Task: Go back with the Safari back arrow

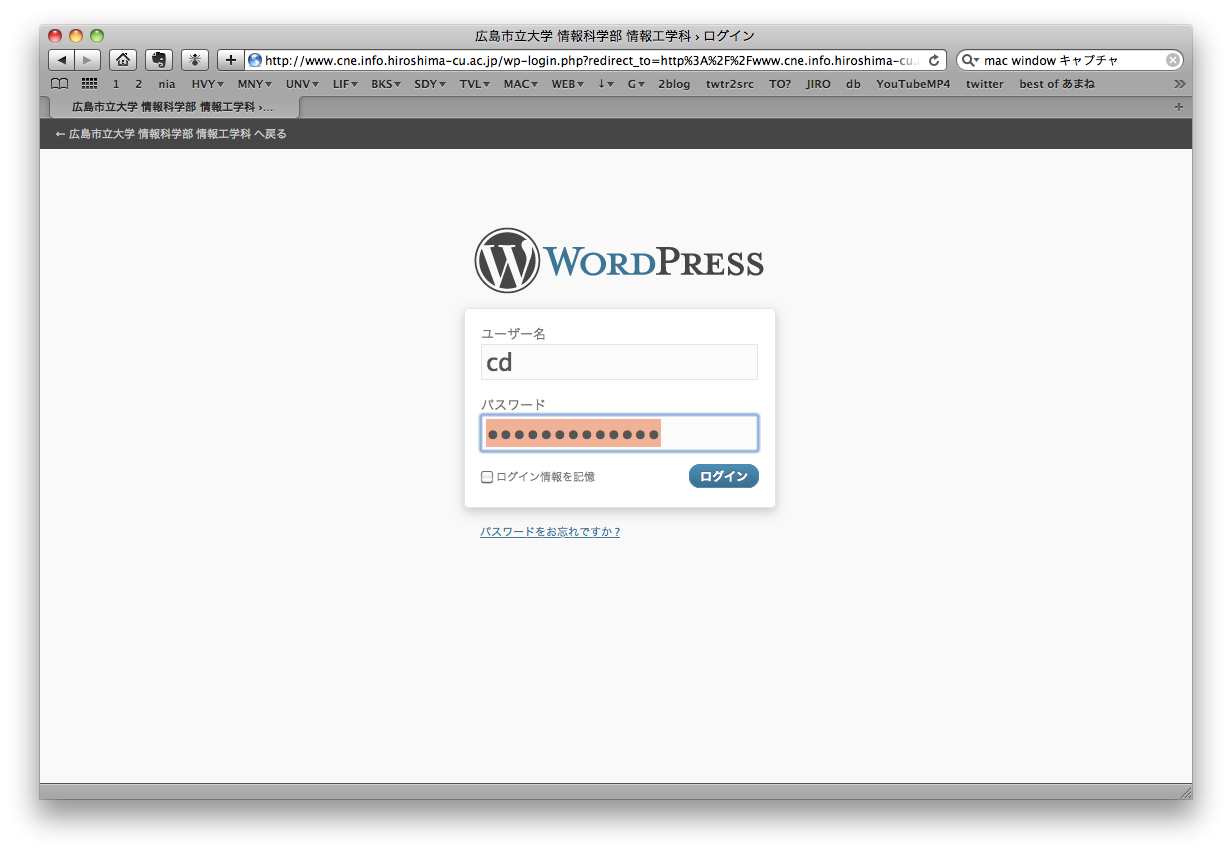Action: (x=62, y=60)
